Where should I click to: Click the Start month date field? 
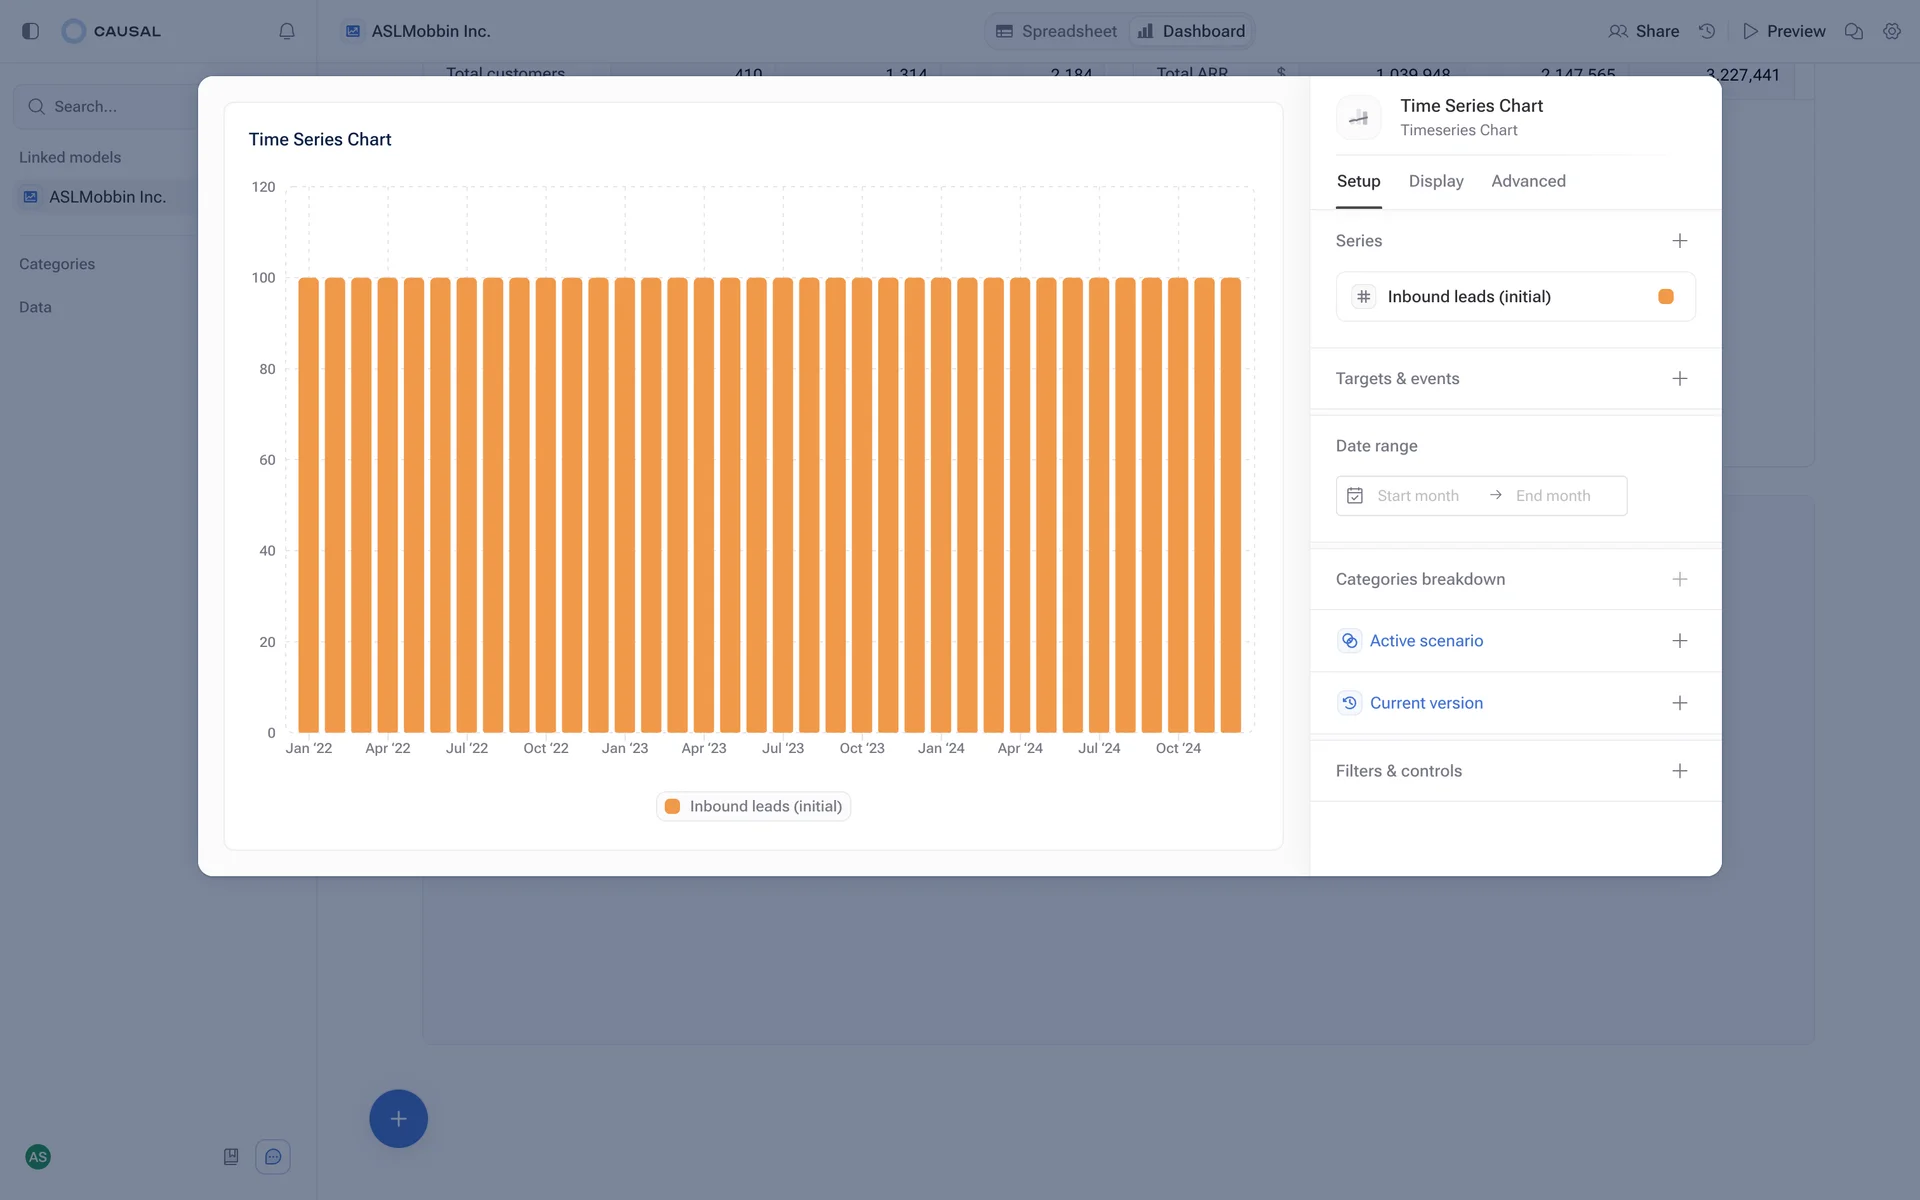[1417, 496]
